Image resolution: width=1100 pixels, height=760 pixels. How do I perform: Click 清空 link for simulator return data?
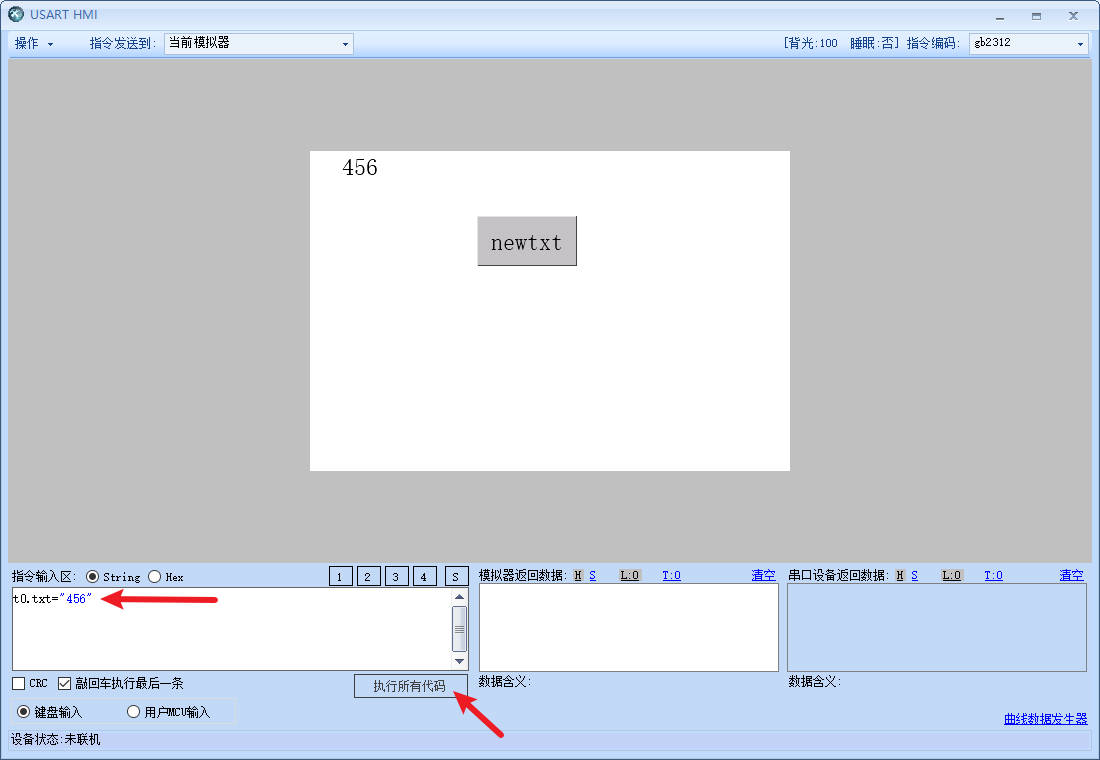(x=763, y=575)
